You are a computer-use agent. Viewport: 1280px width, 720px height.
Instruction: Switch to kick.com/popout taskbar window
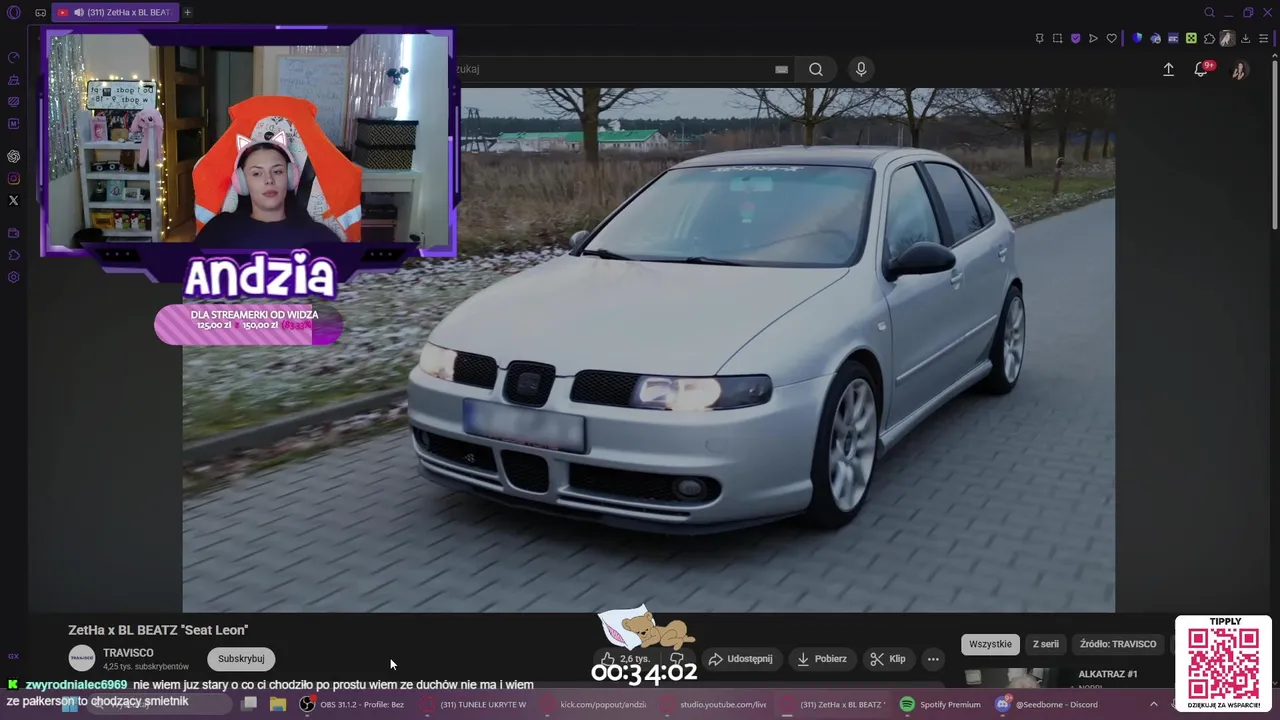pyautogui.click(x=596, y=704)
